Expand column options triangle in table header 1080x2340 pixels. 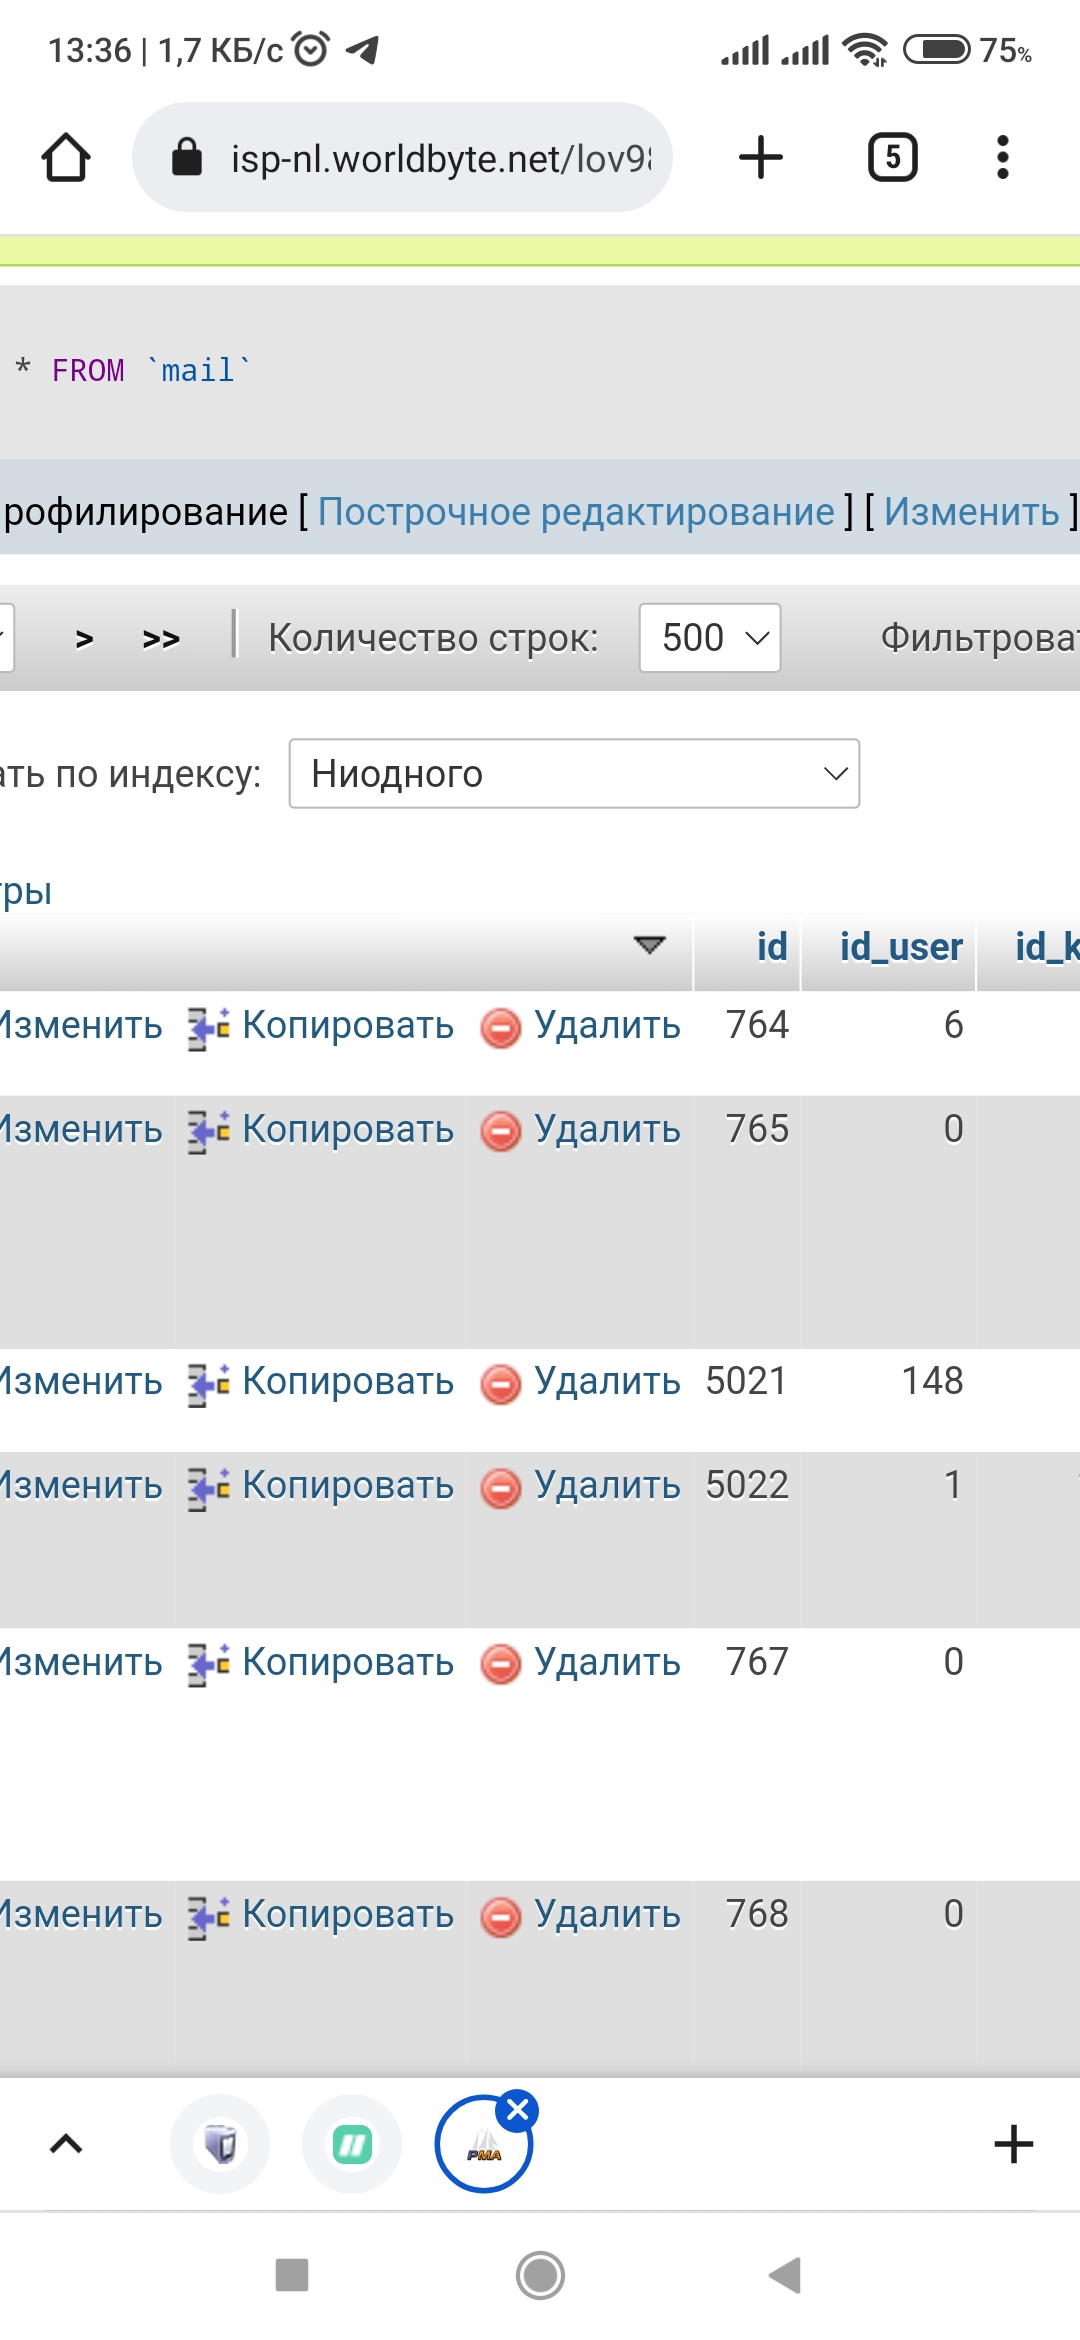click(x=650, y=945)
